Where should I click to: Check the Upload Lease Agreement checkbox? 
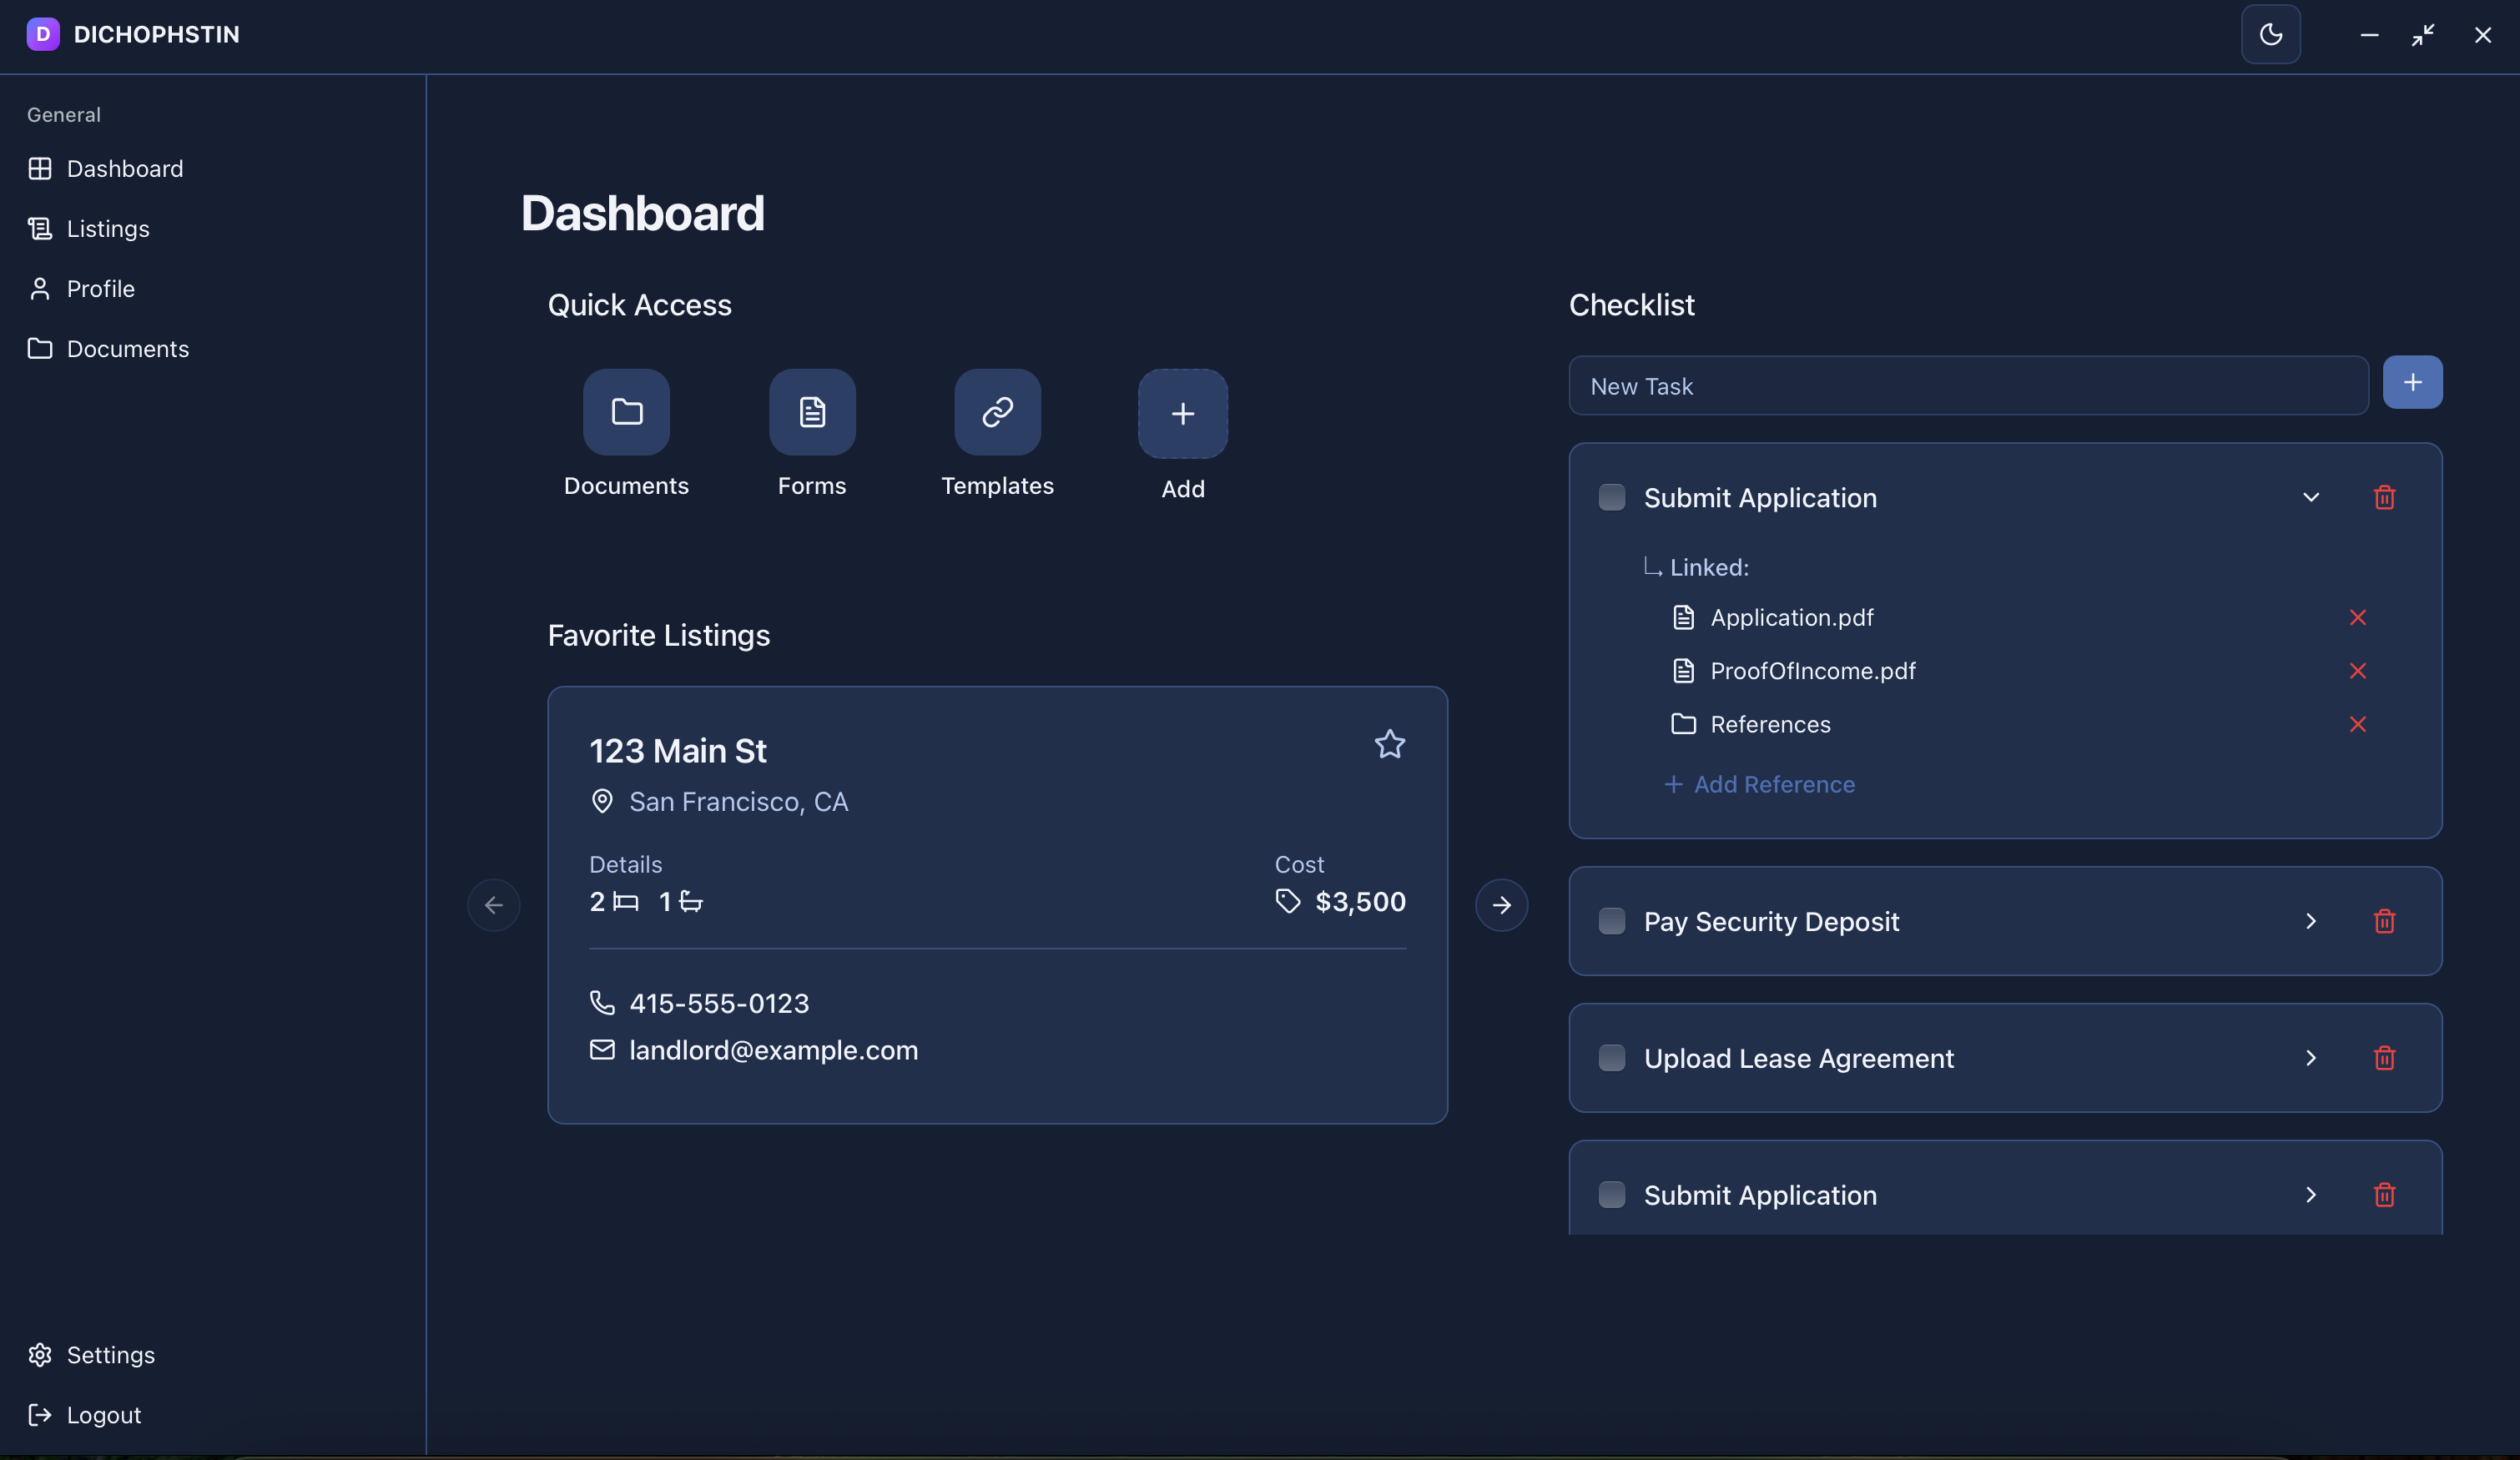[1611, 1058]
